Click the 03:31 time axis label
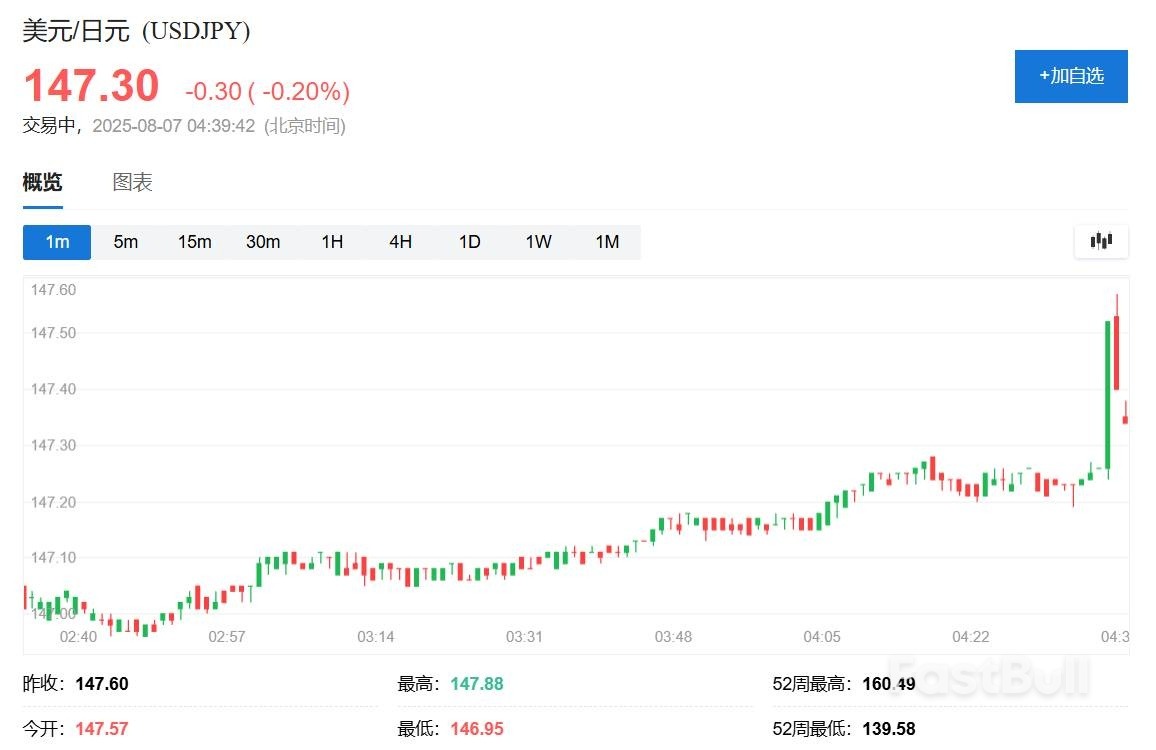This screenshot has height=750, width=1156. pos(524,637)
